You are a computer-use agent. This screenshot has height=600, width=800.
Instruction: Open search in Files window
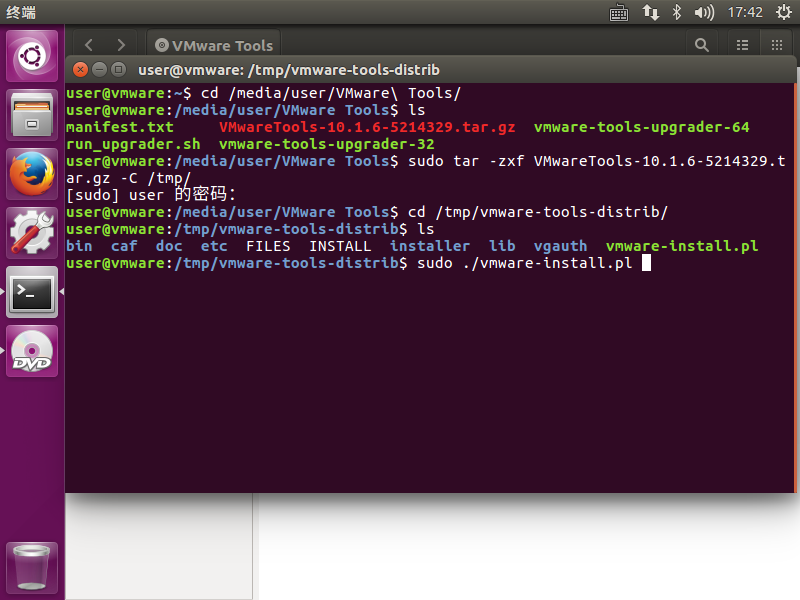coord(702,45)
